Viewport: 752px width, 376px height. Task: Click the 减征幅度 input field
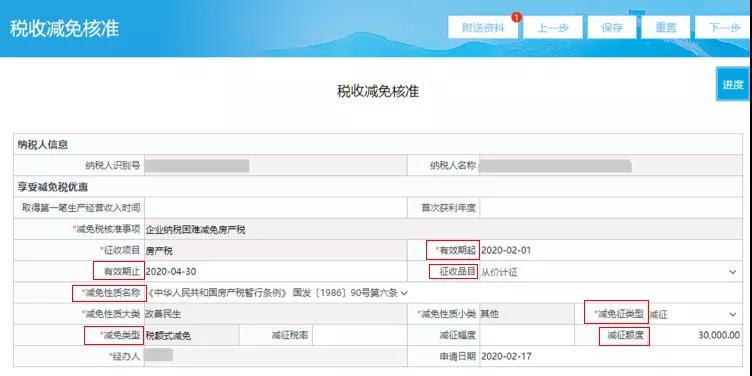click(x=527, y=335)
